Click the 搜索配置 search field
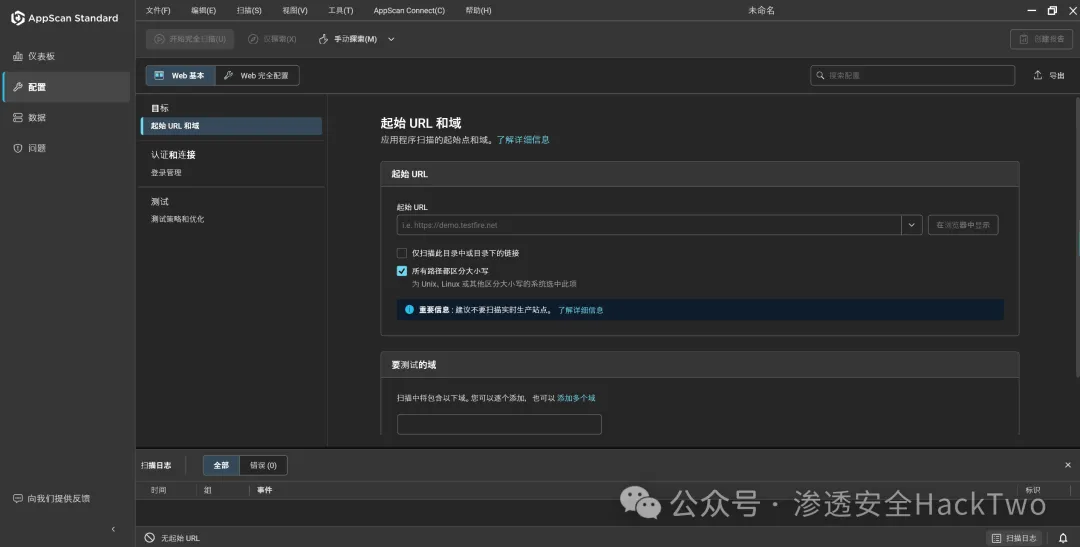Image resolution: width=1080 pixels, height=547 pixels. coord(912,75)
